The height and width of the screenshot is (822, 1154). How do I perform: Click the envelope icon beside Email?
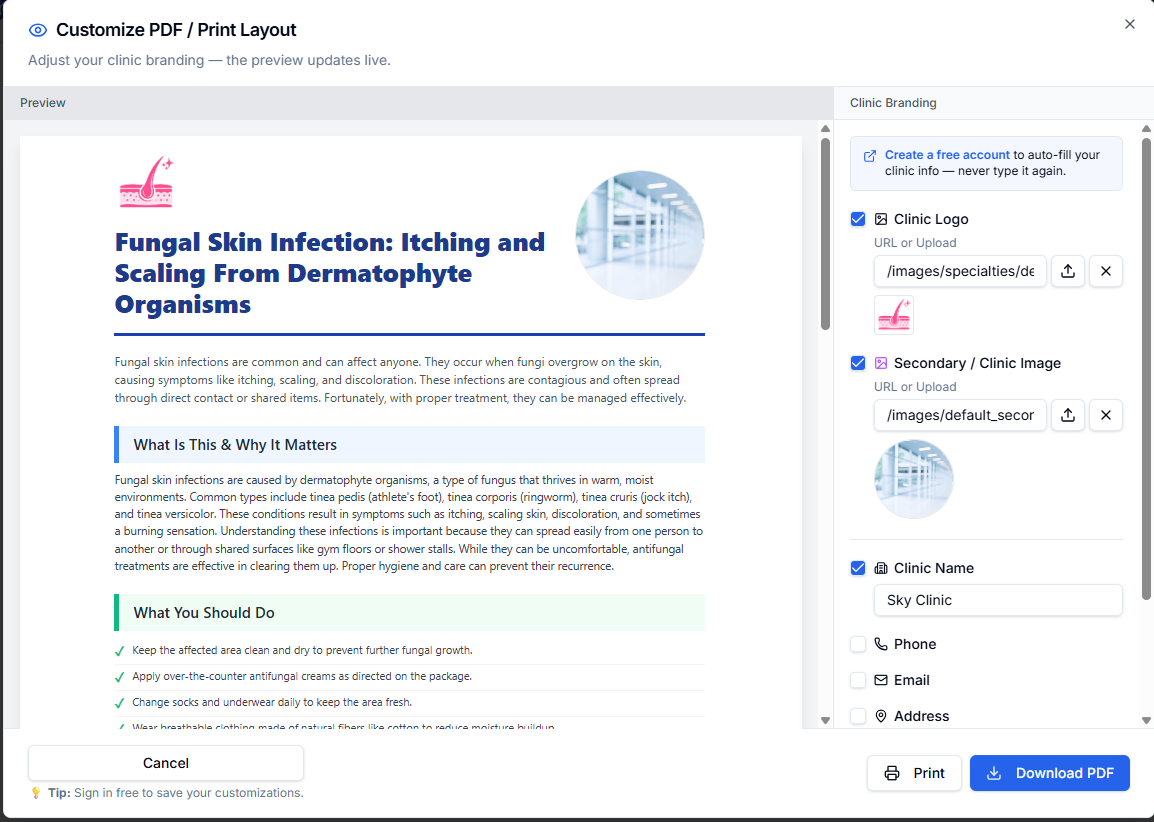pos(881,681)
